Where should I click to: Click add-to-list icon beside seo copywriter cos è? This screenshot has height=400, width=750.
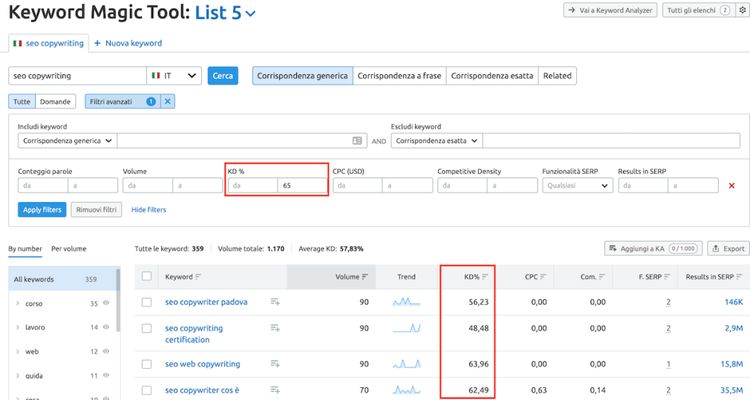(275, 389)
